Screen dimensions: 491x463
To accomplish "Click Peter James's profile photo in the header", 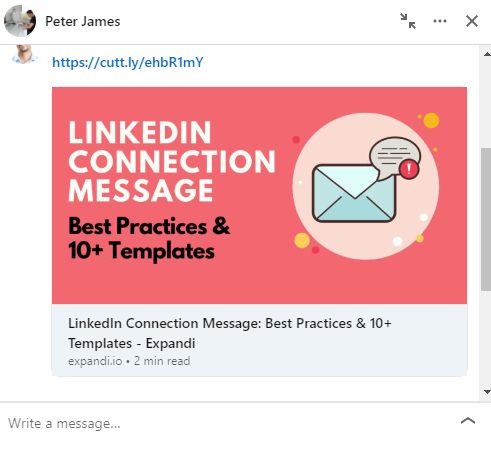I will (x=20, y=21).
